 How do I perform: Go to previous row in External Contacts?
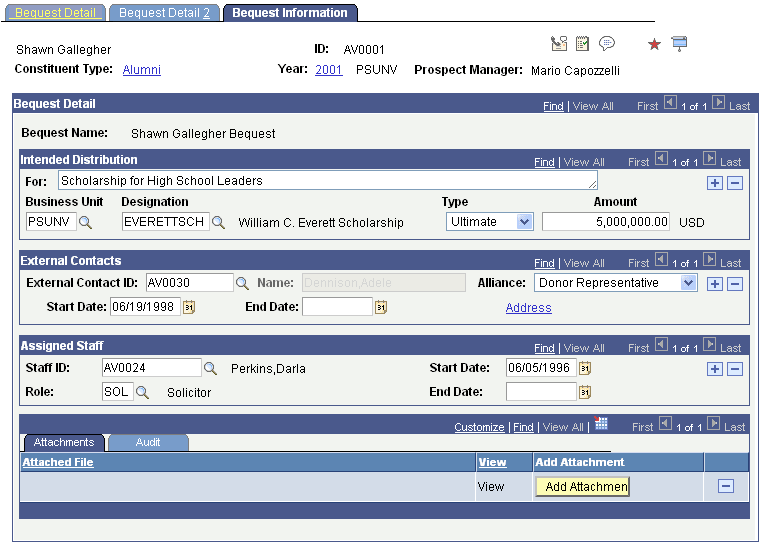(x=661, y=259)
